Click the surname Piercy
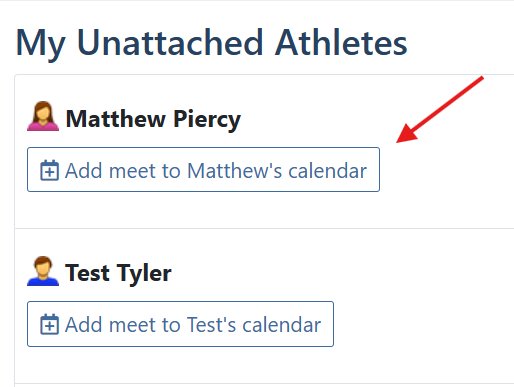 207,120
